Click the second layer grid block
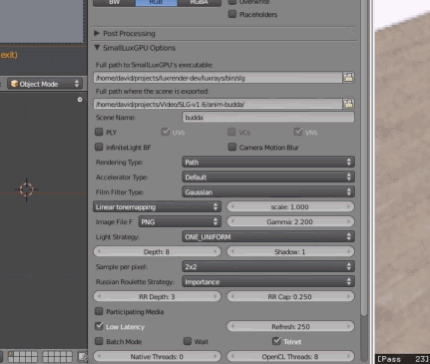The image size is (430, 364). [57, 356]
